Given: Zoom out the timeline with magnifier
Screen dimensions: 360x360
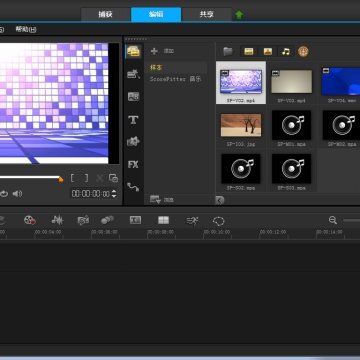Looking at the screenshot, I should [x=333, y=220].
